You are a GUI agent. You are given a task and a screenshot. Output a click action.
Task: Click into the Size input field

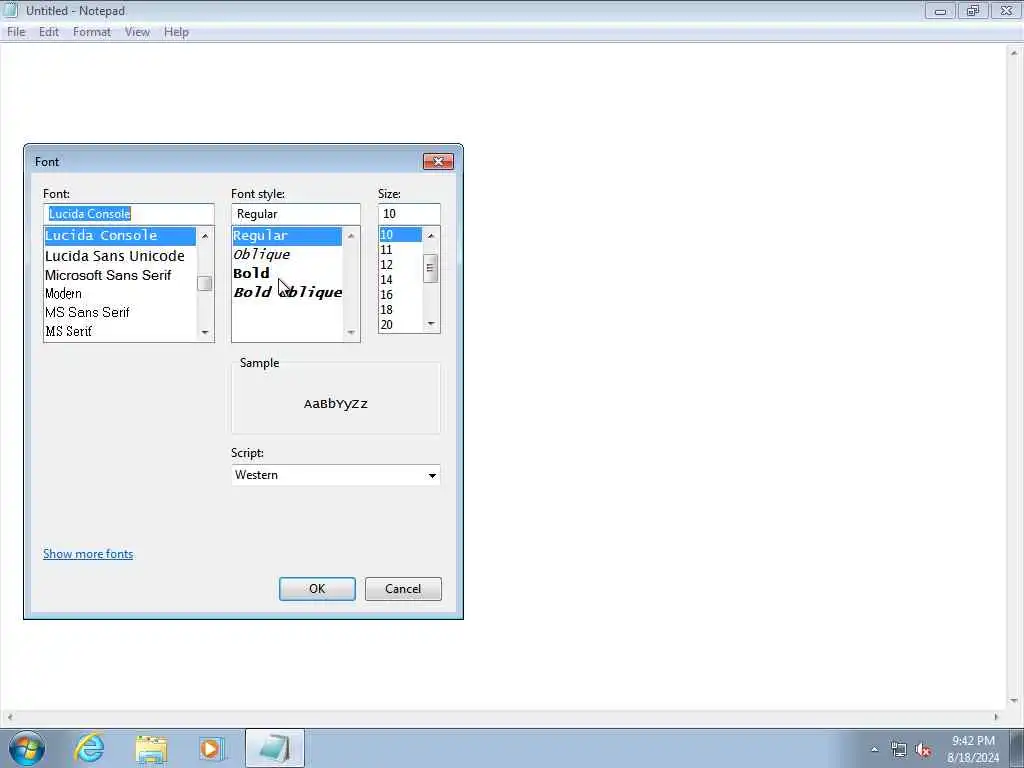coord(409,214)
